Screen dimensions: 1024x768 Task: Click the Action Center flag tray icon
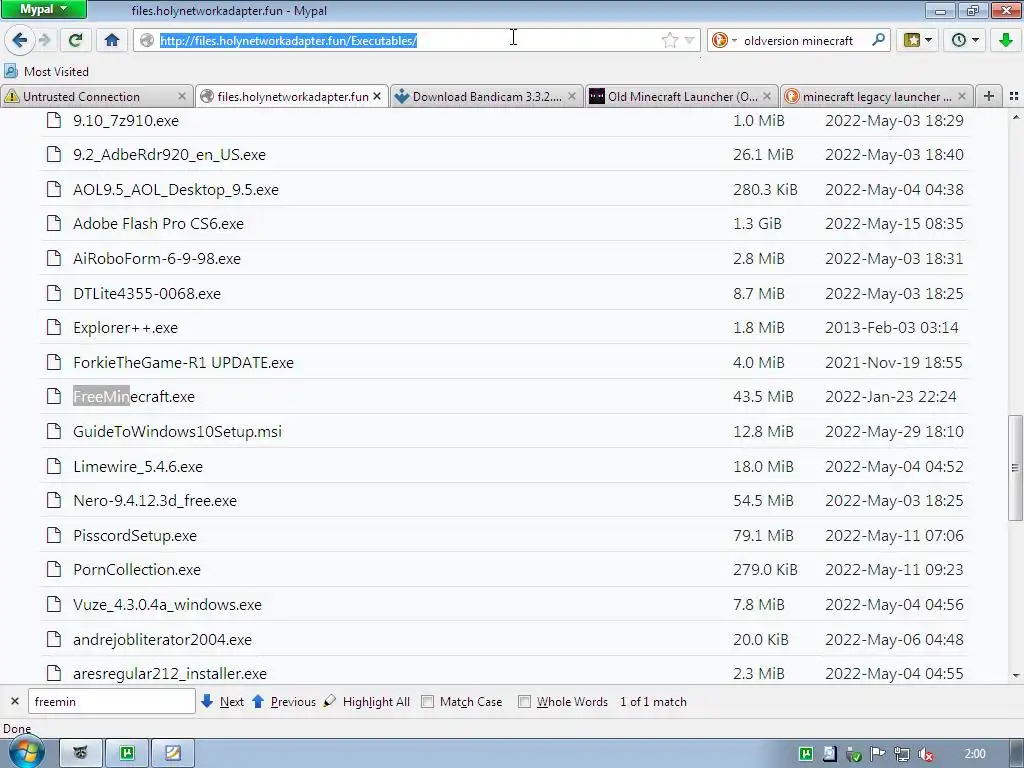pyautogui.click(x=878, y=754)
